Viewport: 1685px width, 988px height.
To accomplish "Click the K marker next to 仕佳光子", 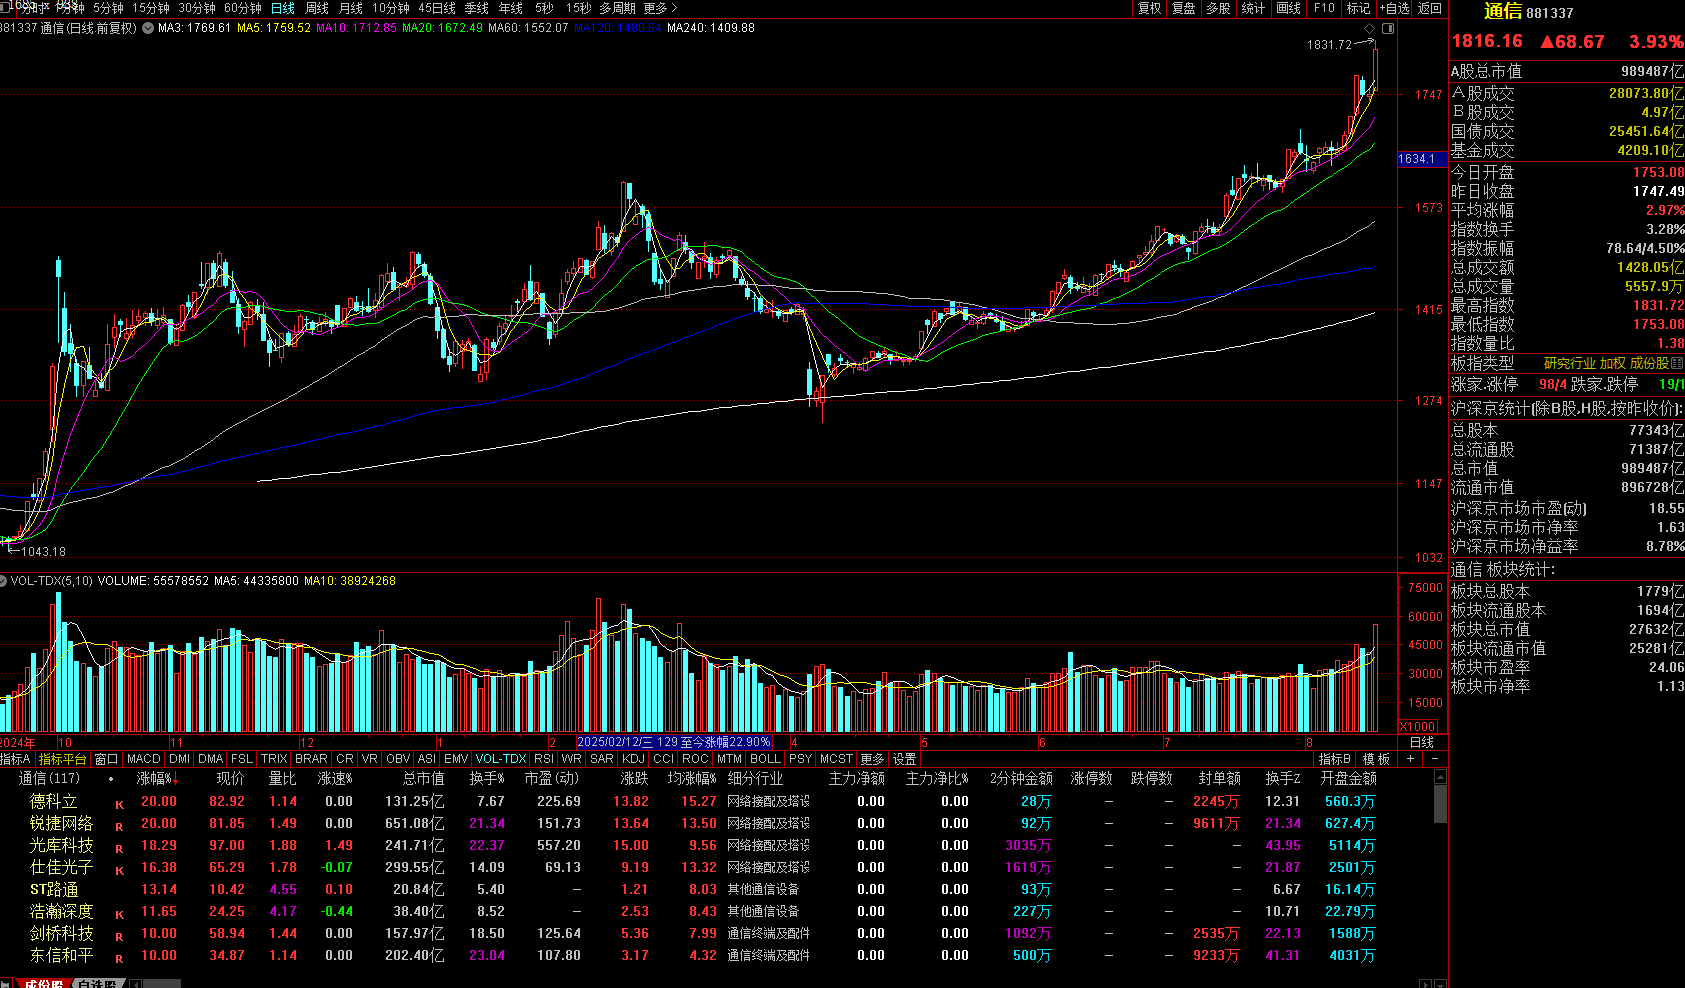I will coord(119,870).
